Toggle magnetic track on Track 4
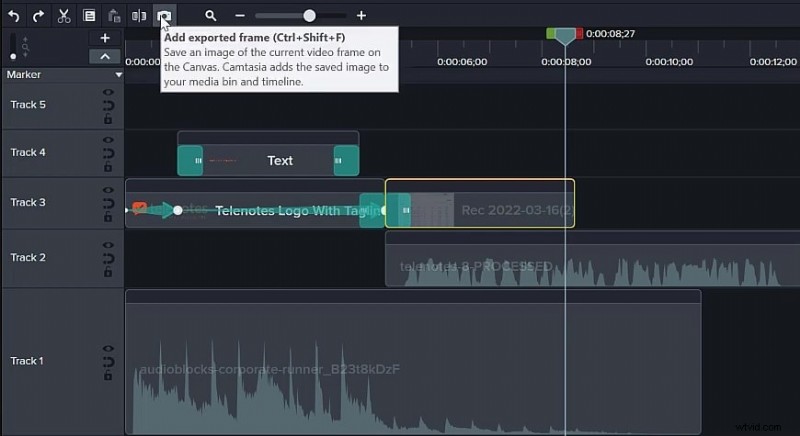800x436 pixels. point(108,153)
